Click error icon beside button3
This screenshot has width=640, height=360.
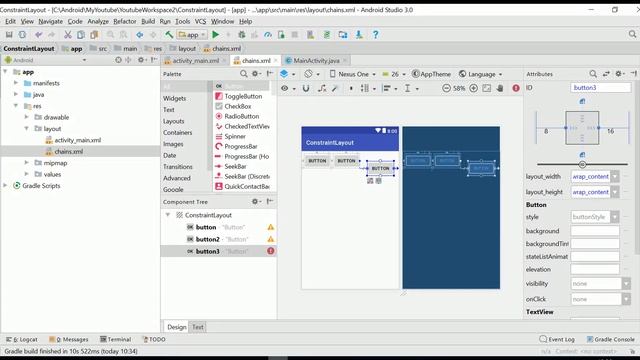(271, 251)
